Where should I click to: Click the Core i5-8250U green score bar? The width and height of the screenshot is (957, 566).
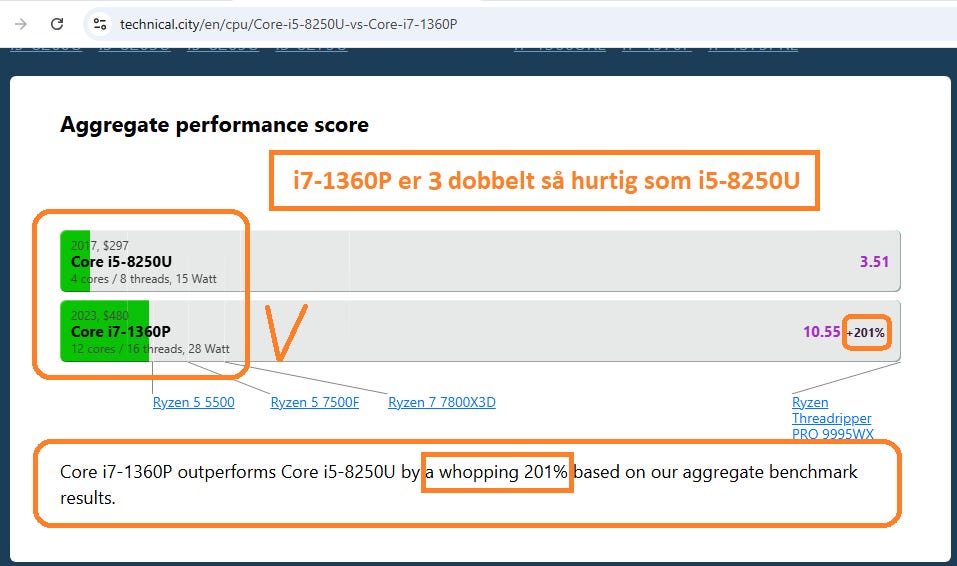(x=75, y=261)
